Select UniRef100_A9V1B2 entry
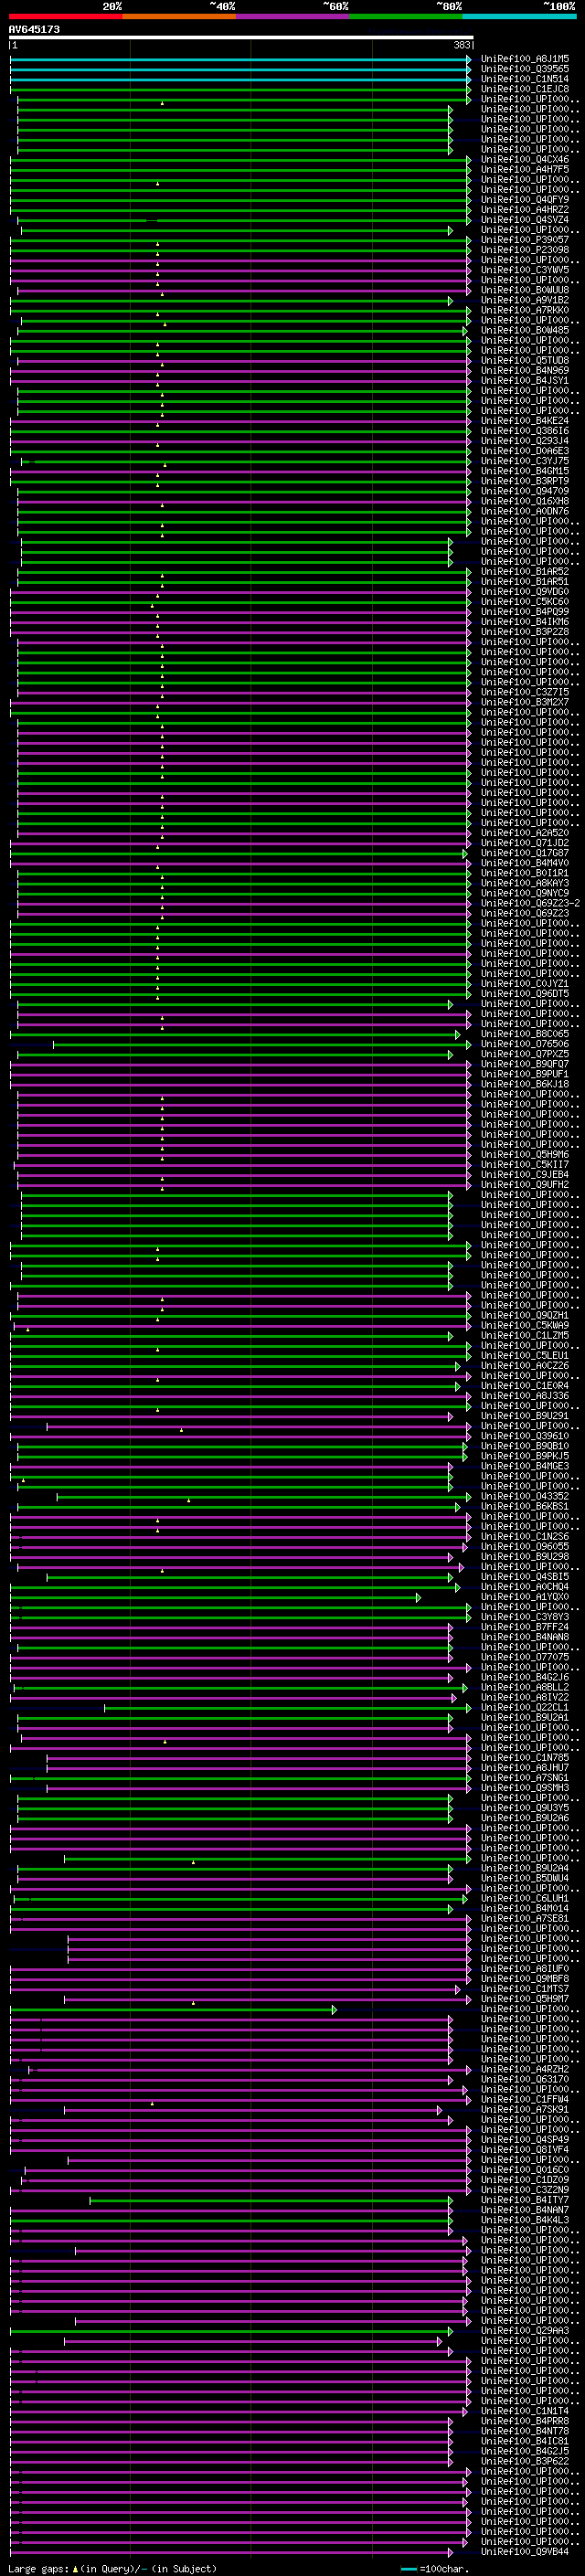This screenshot has height=2576, width=585. tap(525, 300)
